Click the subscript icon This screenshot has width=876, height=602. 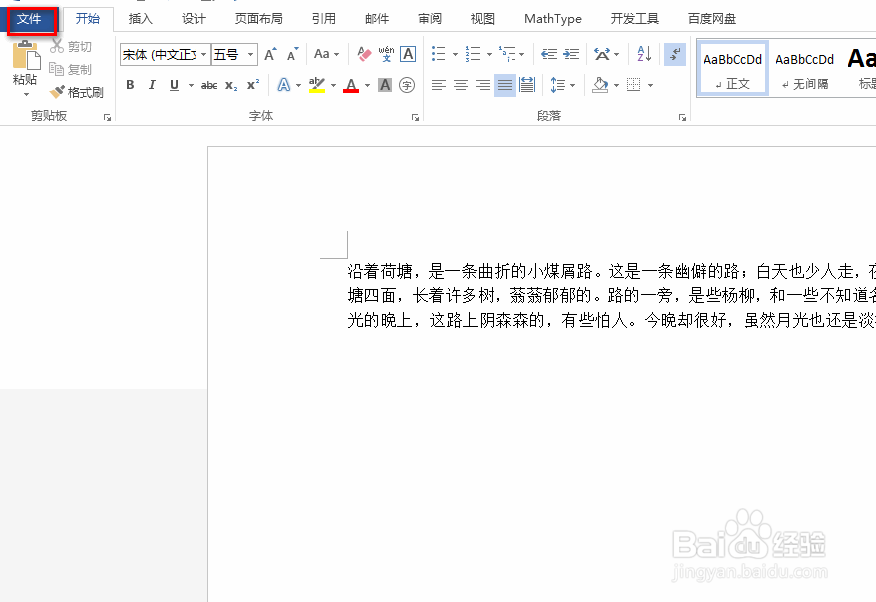coord(230,85)
